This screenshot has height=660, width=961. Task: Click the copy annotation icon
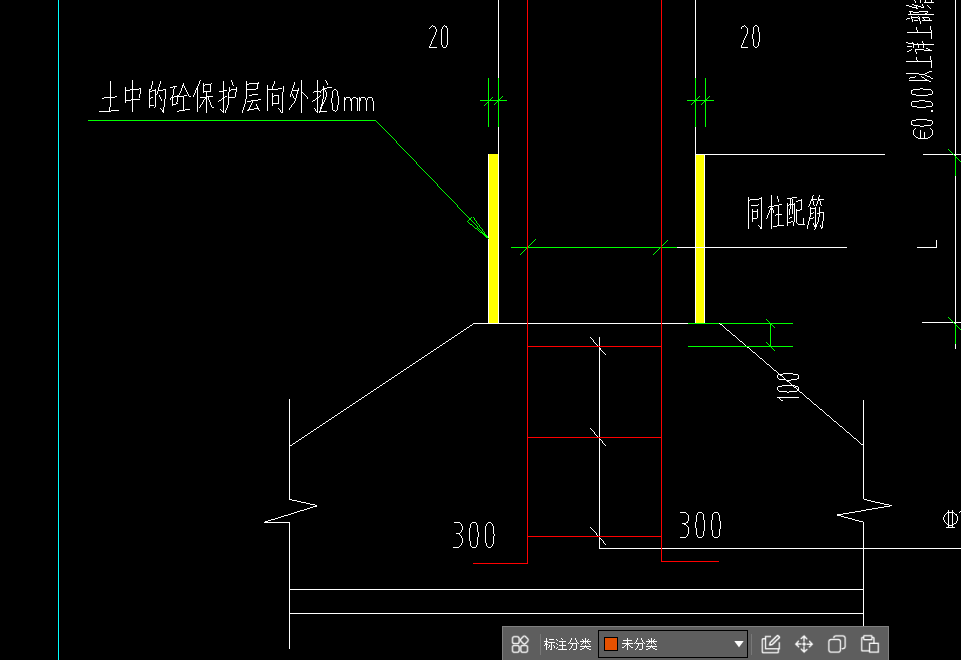(x=837, y=644)
